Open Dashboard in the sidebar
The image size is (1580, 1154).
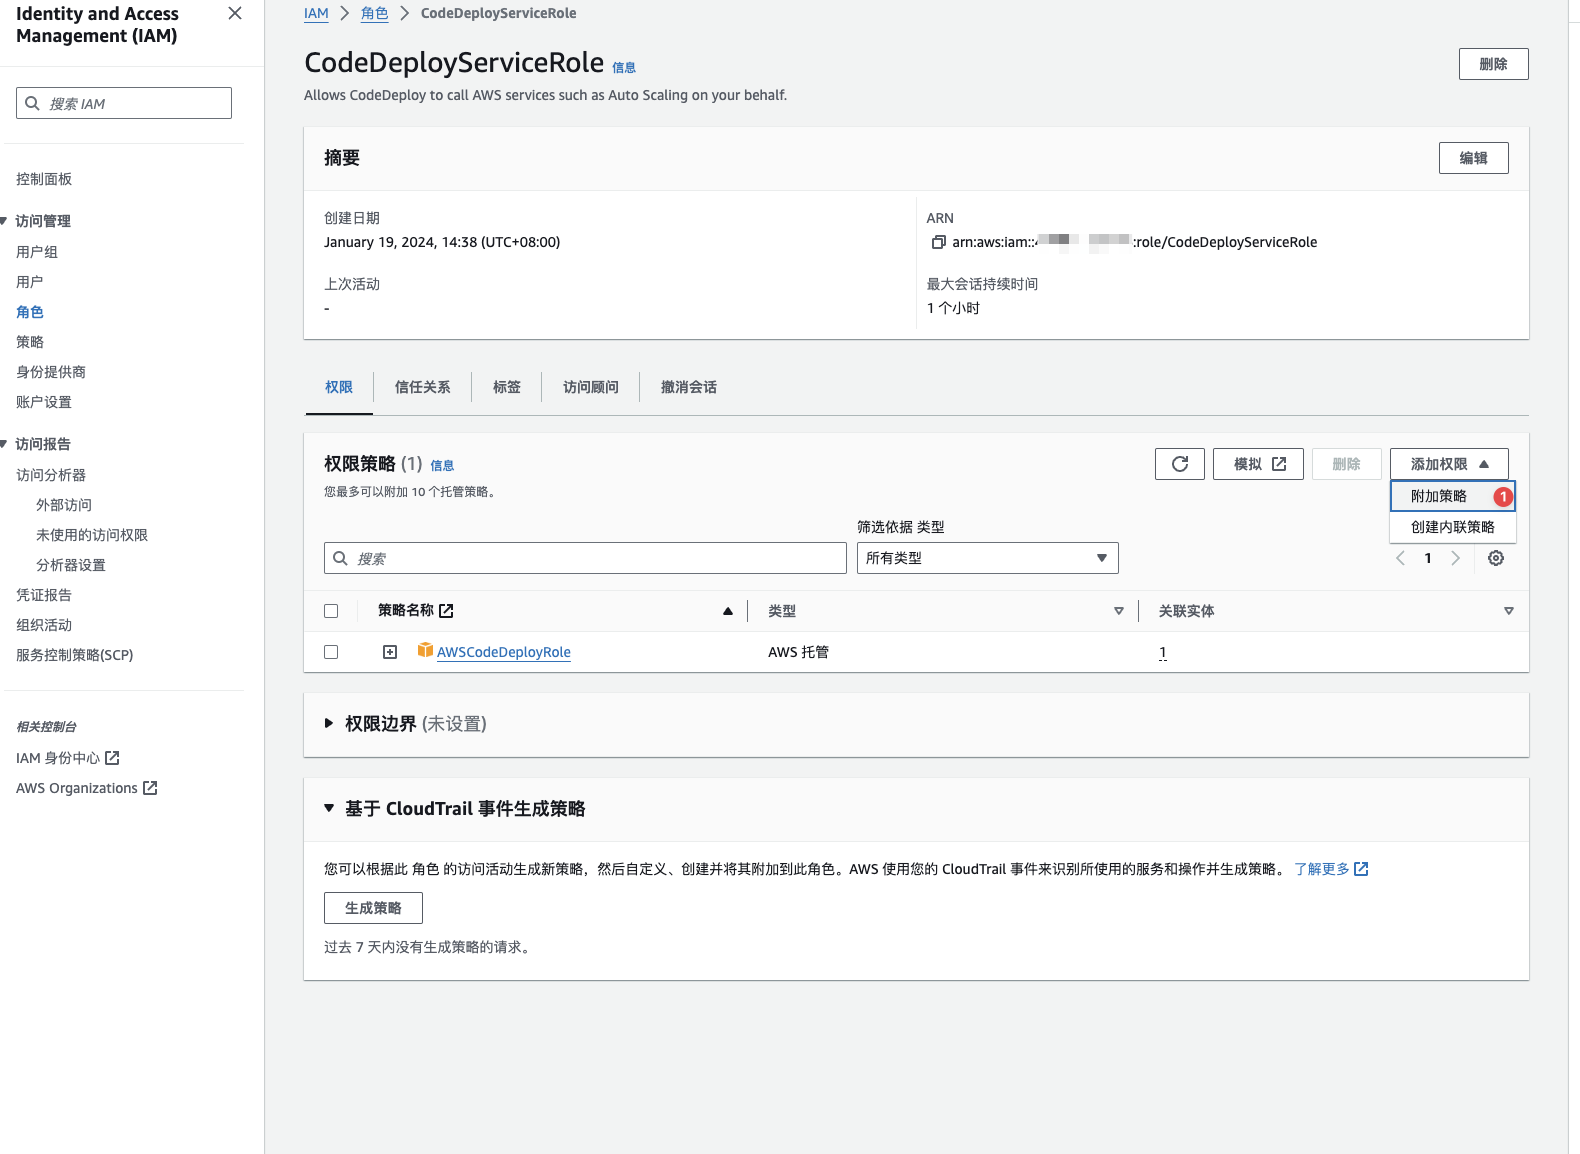44,179
